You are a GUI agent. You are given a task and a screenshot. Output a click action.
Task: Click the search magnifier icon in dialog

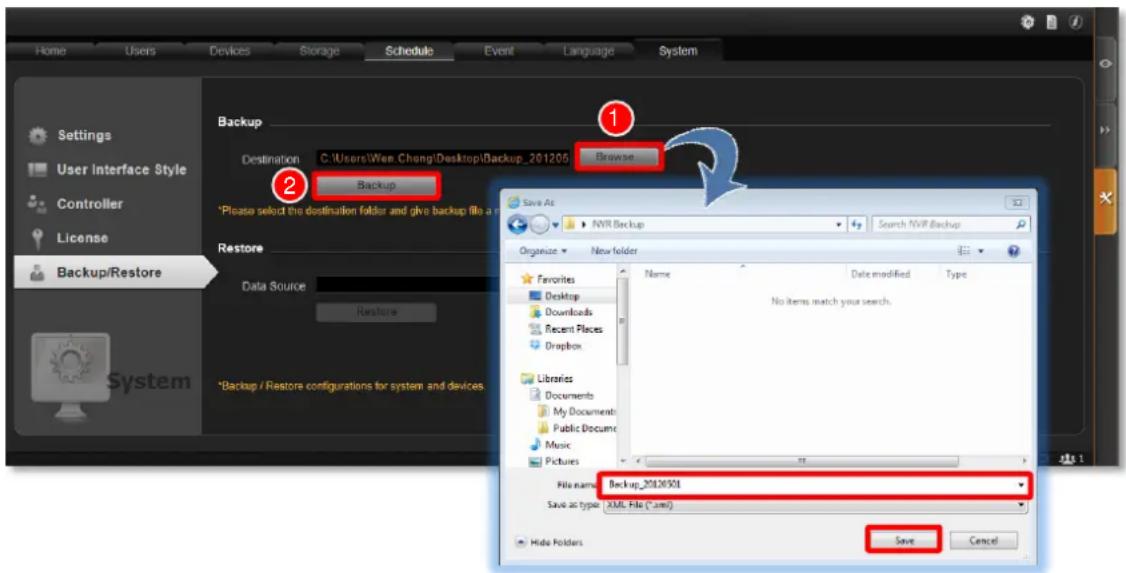click(x=1020, y=225)
